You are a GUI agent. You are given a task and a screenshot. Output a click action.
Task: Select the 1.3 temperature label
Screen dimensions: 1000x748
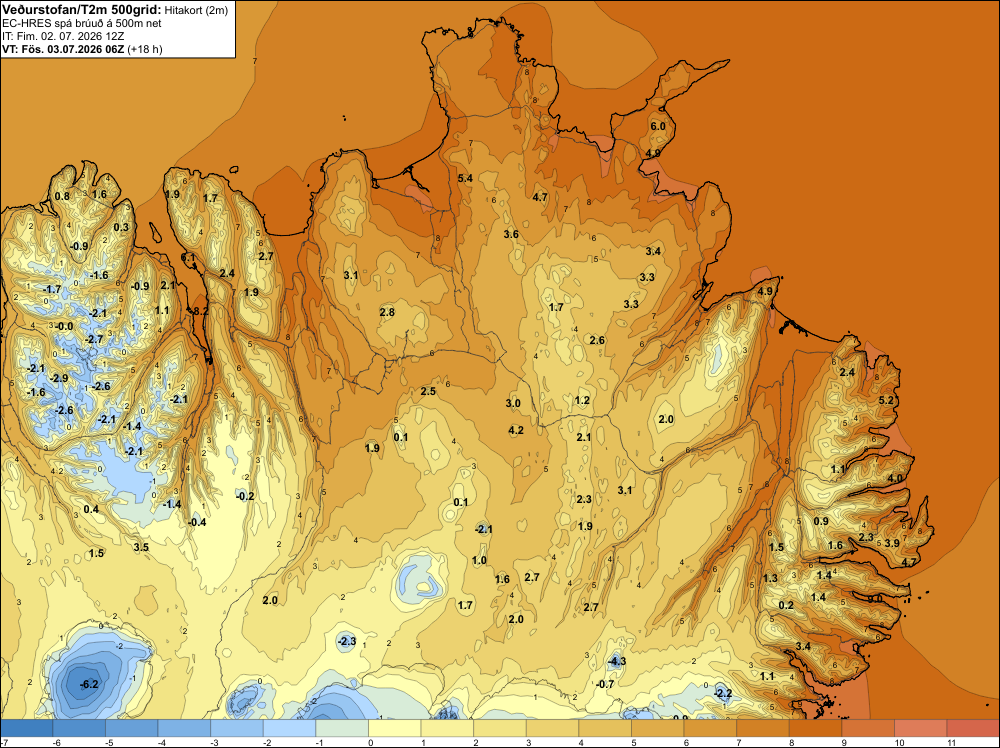pos(770,578)
